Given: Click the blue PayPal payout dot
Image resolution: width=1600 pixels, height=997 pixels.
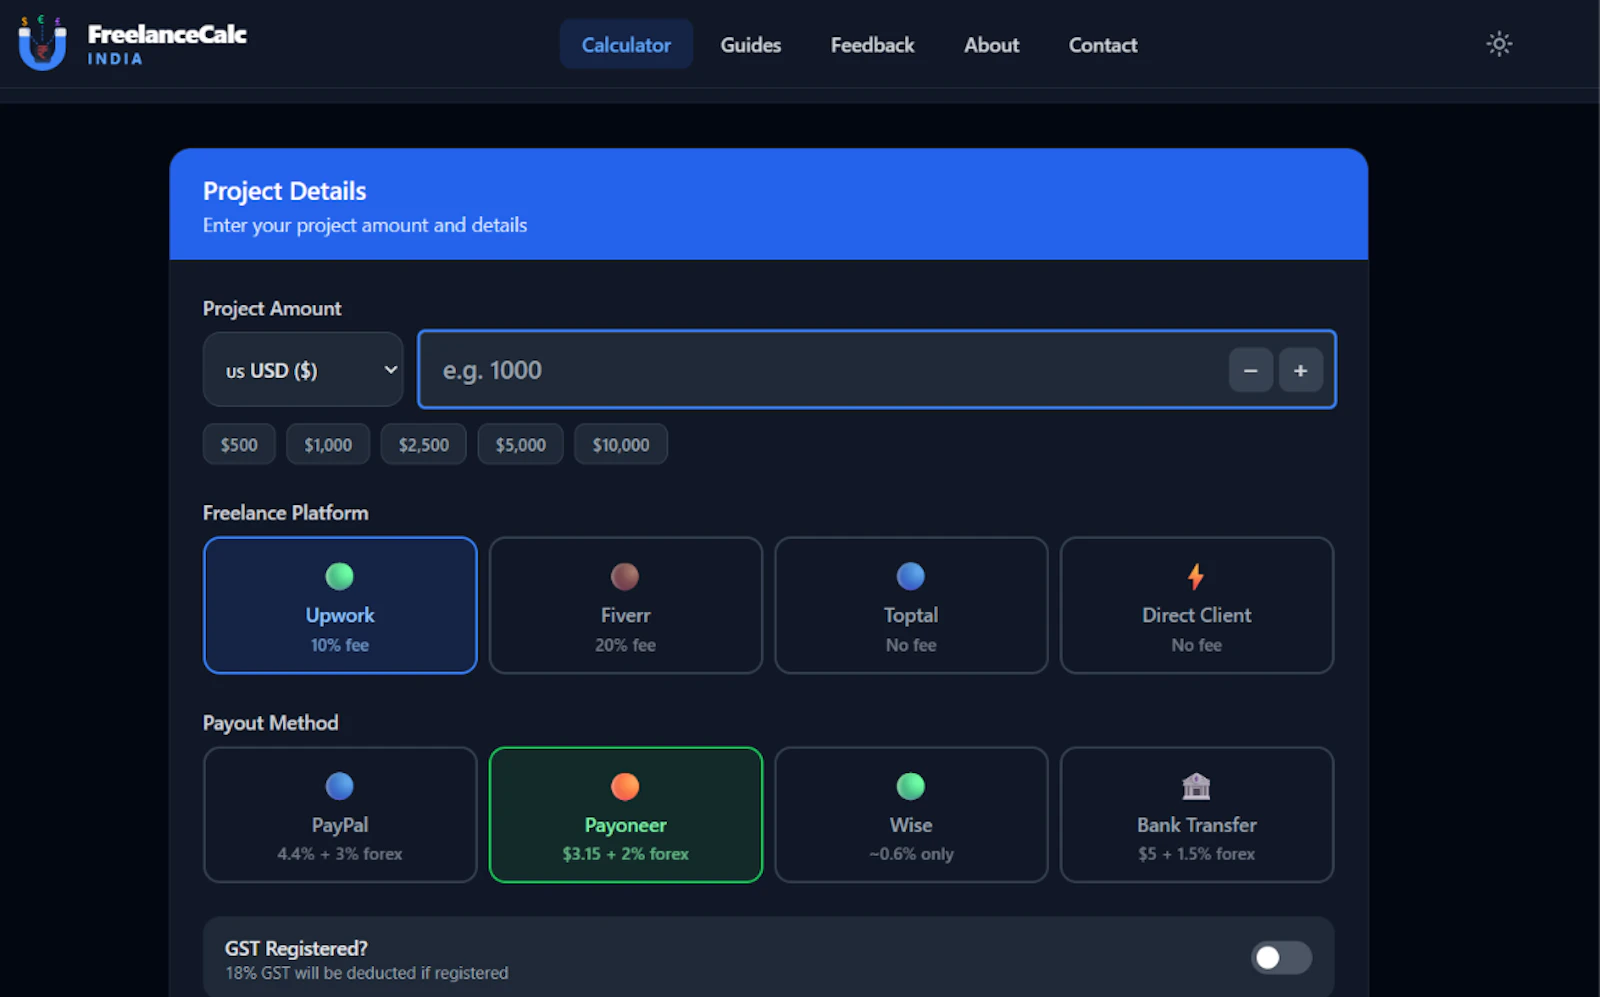Looking at the screenshot, I should [x=340, y=786].
